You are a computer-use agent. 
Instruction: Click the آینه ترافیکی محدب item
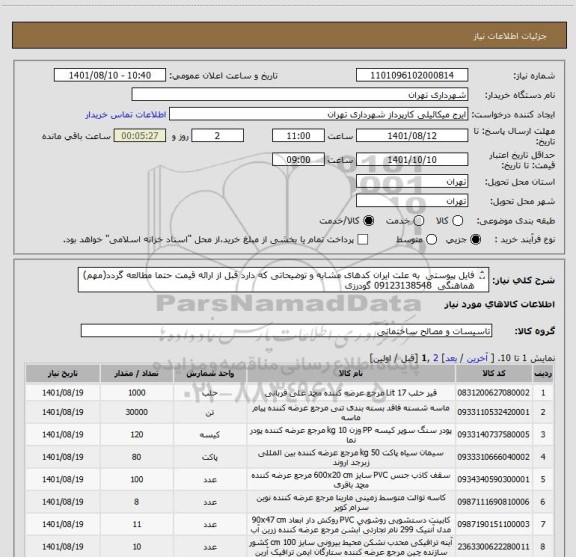(351, 547)
